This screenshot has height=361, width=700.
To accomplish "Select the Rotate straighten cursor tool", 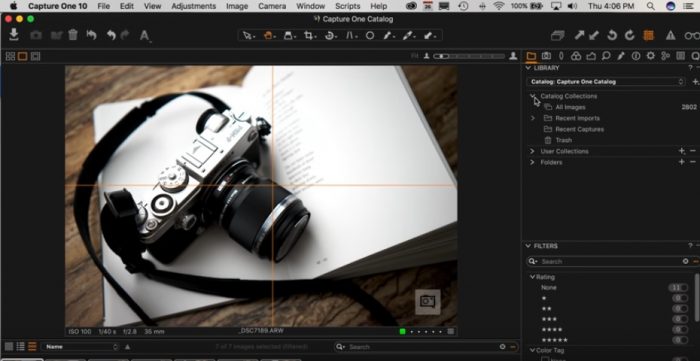I will tap(330, 35).
